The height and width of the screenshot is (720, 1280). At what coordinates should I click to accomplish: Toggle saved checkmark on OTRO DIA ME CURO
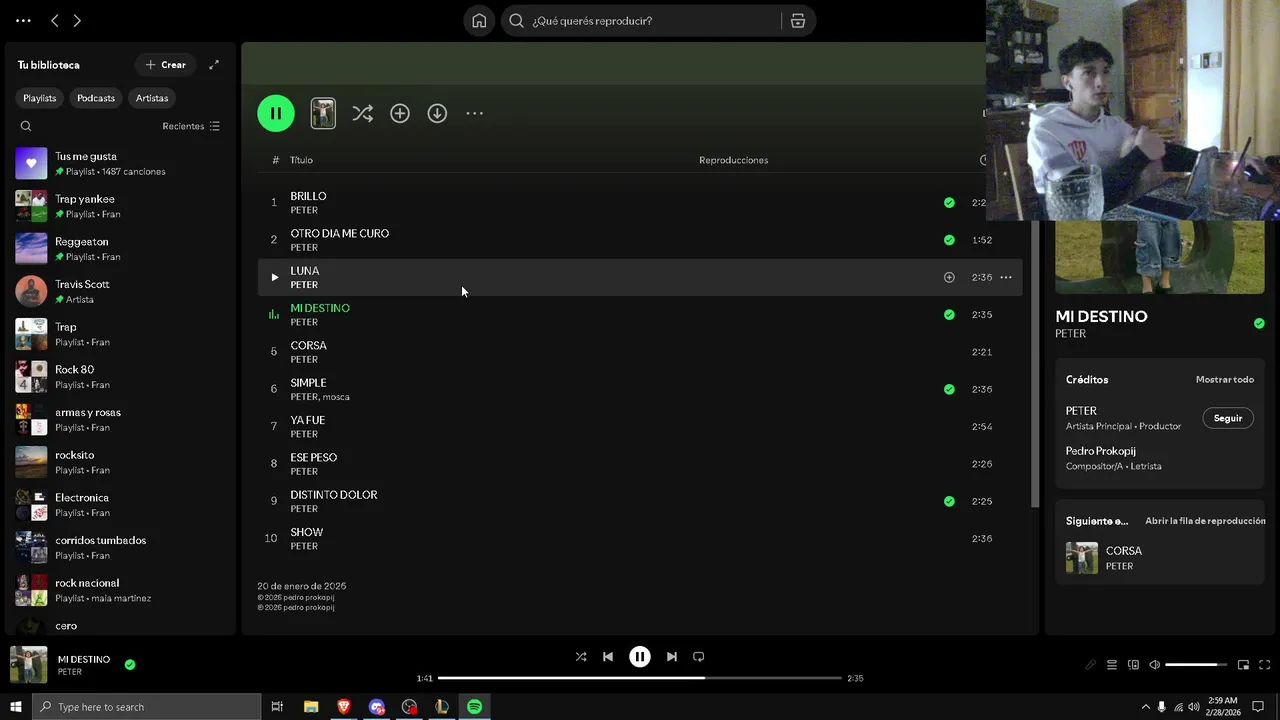(949, 240)
